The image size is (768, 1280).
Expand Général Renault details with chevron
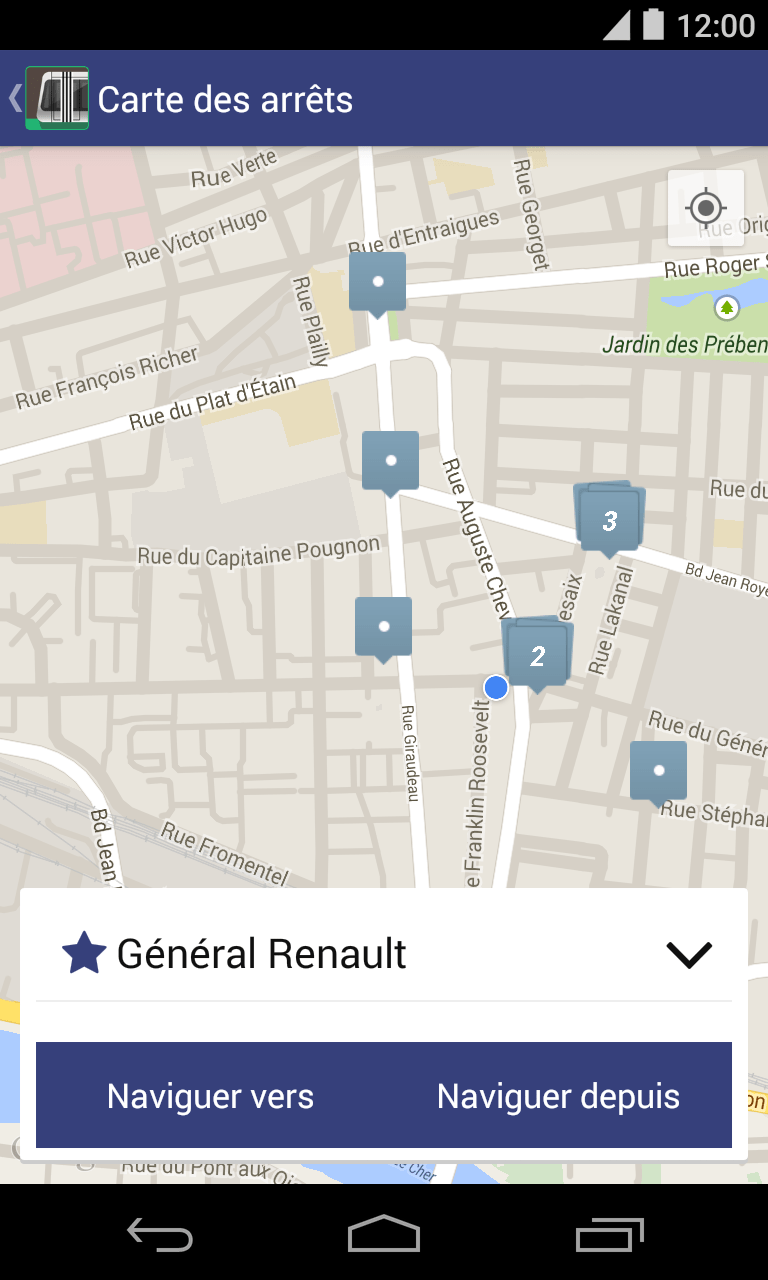[689, 955]
